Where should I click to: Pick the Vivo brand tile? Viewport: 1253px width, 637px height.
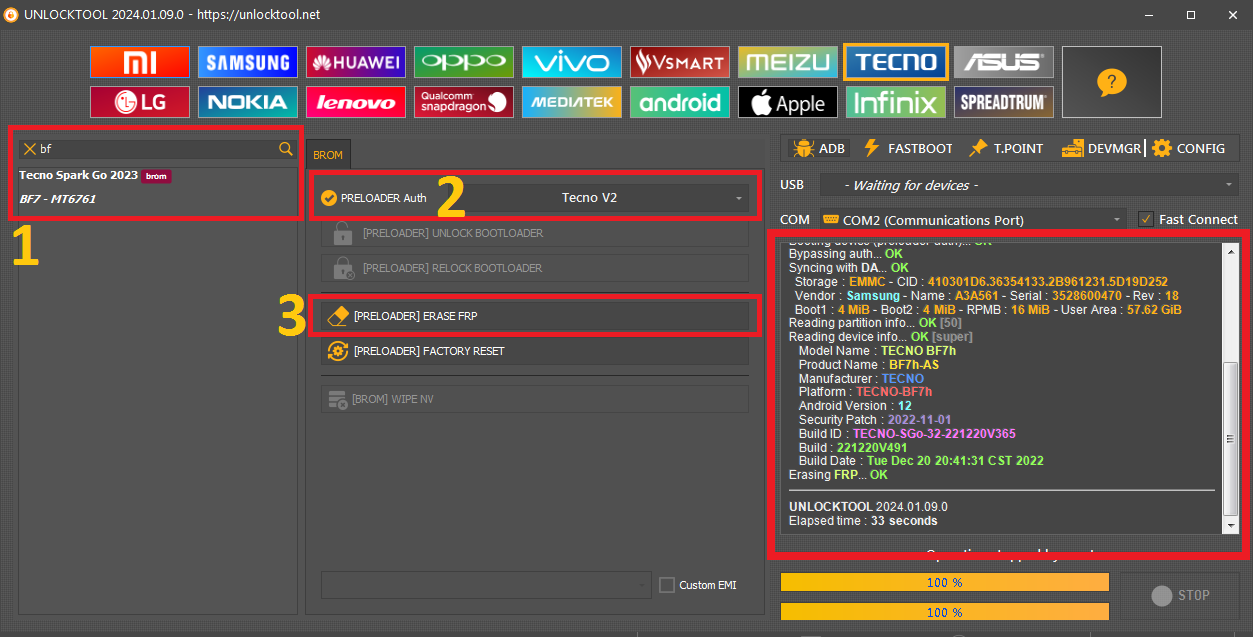[572, 62]
